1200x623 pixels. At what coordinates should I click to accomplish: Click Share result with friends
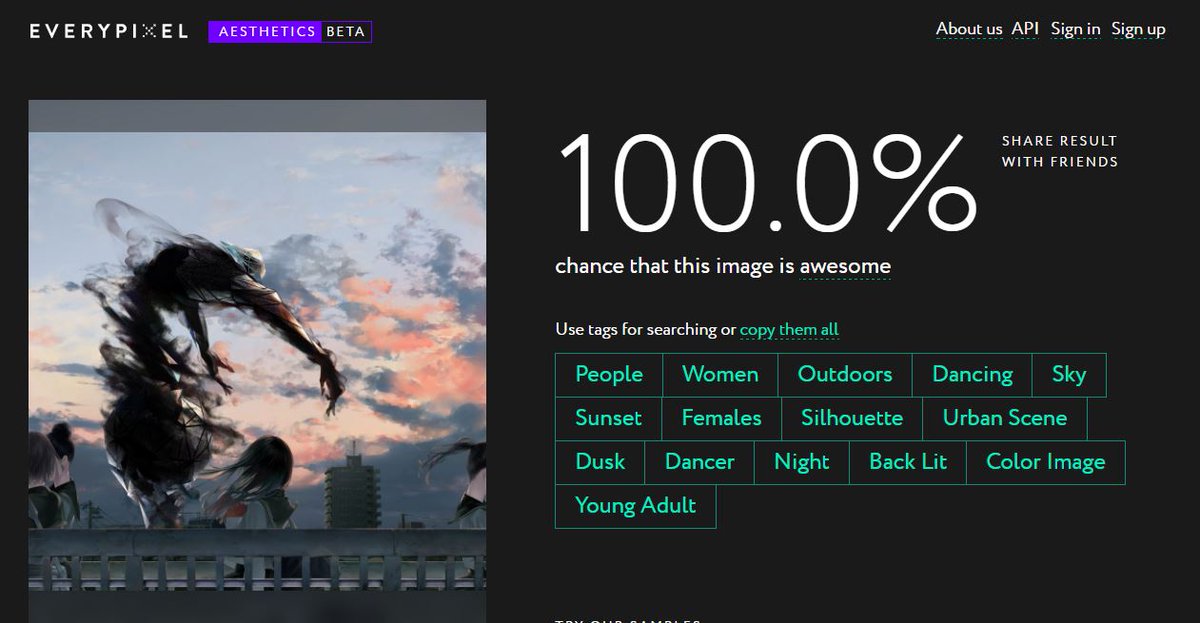coord(1060,151)
